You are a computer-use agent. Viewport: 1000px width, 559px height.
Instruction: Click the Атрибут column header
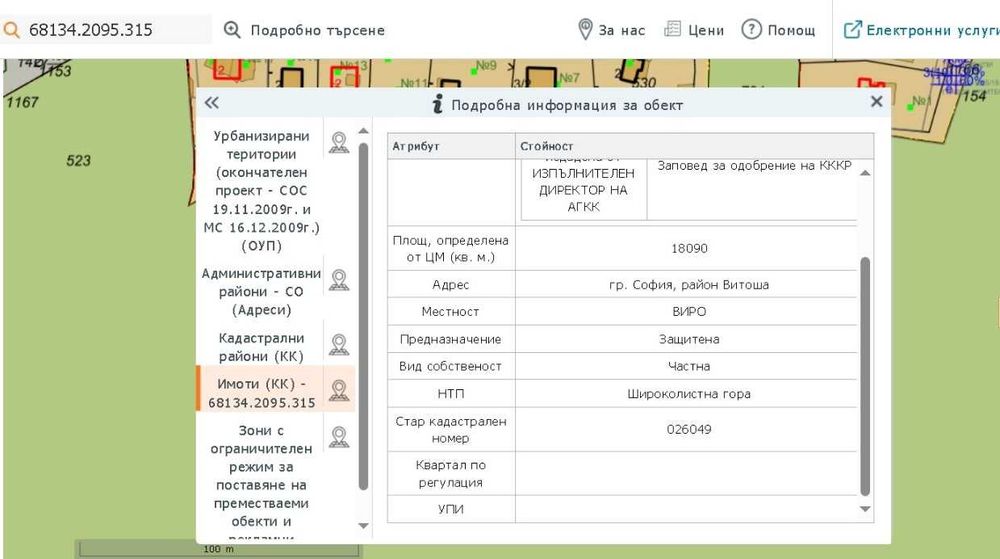tap(452, 146)
